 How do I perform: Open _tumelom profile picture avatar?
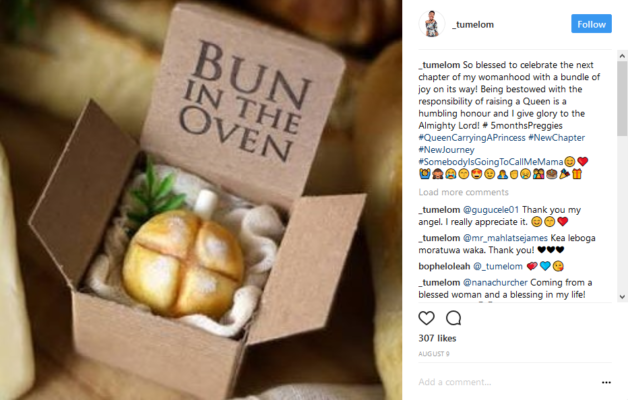pyautogui.click(x=432, y=24)
